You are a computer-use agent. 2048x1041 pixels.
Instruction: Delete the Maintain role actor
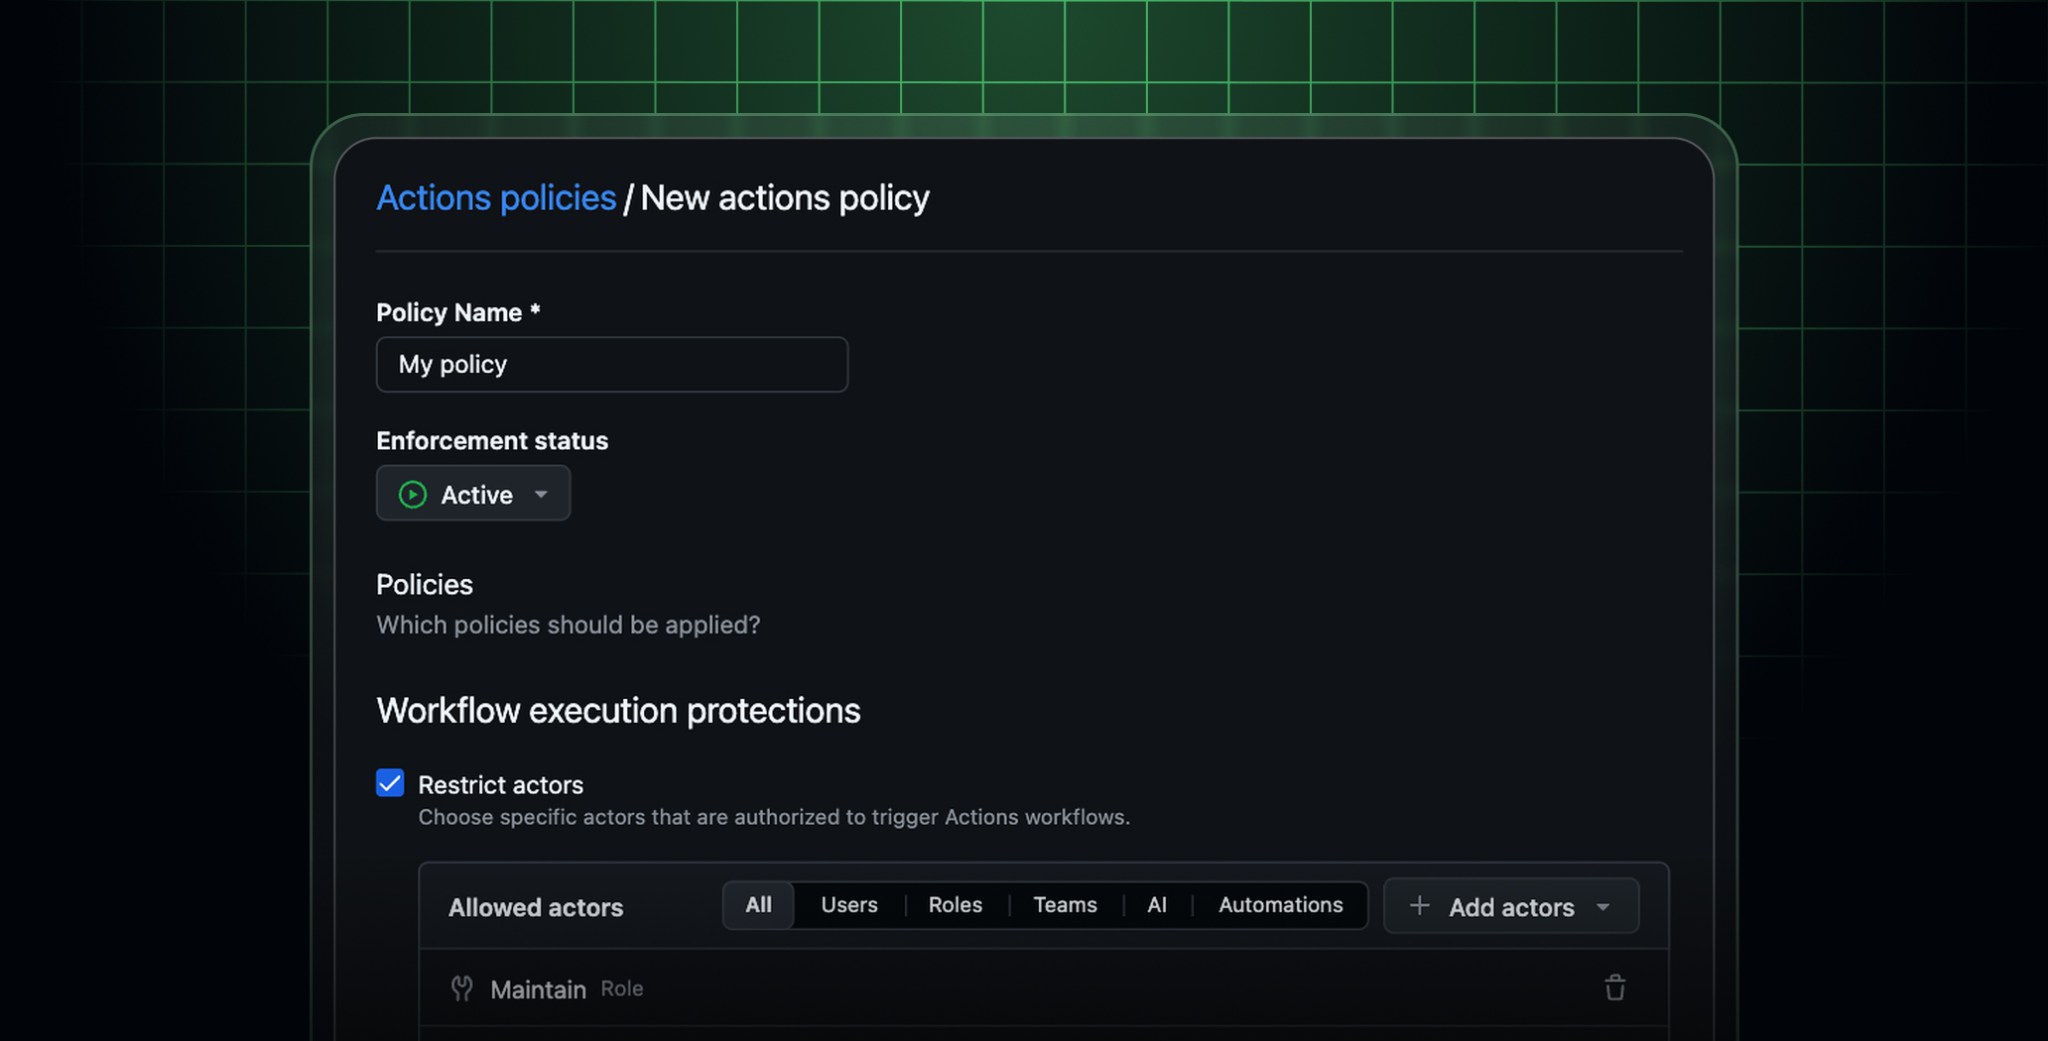tap(1615, 988)
